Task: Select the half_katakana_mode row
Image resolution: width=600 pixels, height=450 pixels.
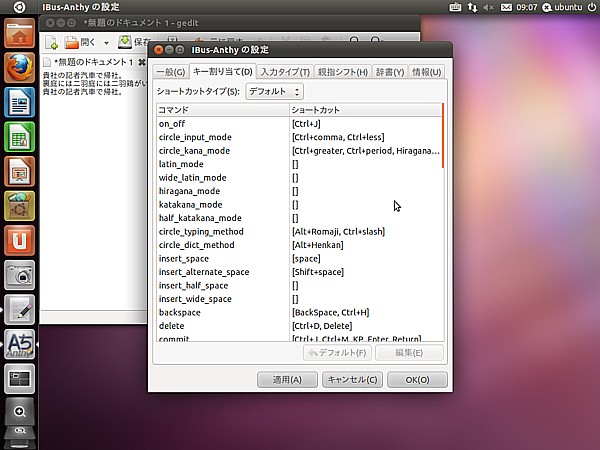Action: [x=299, y=218]
